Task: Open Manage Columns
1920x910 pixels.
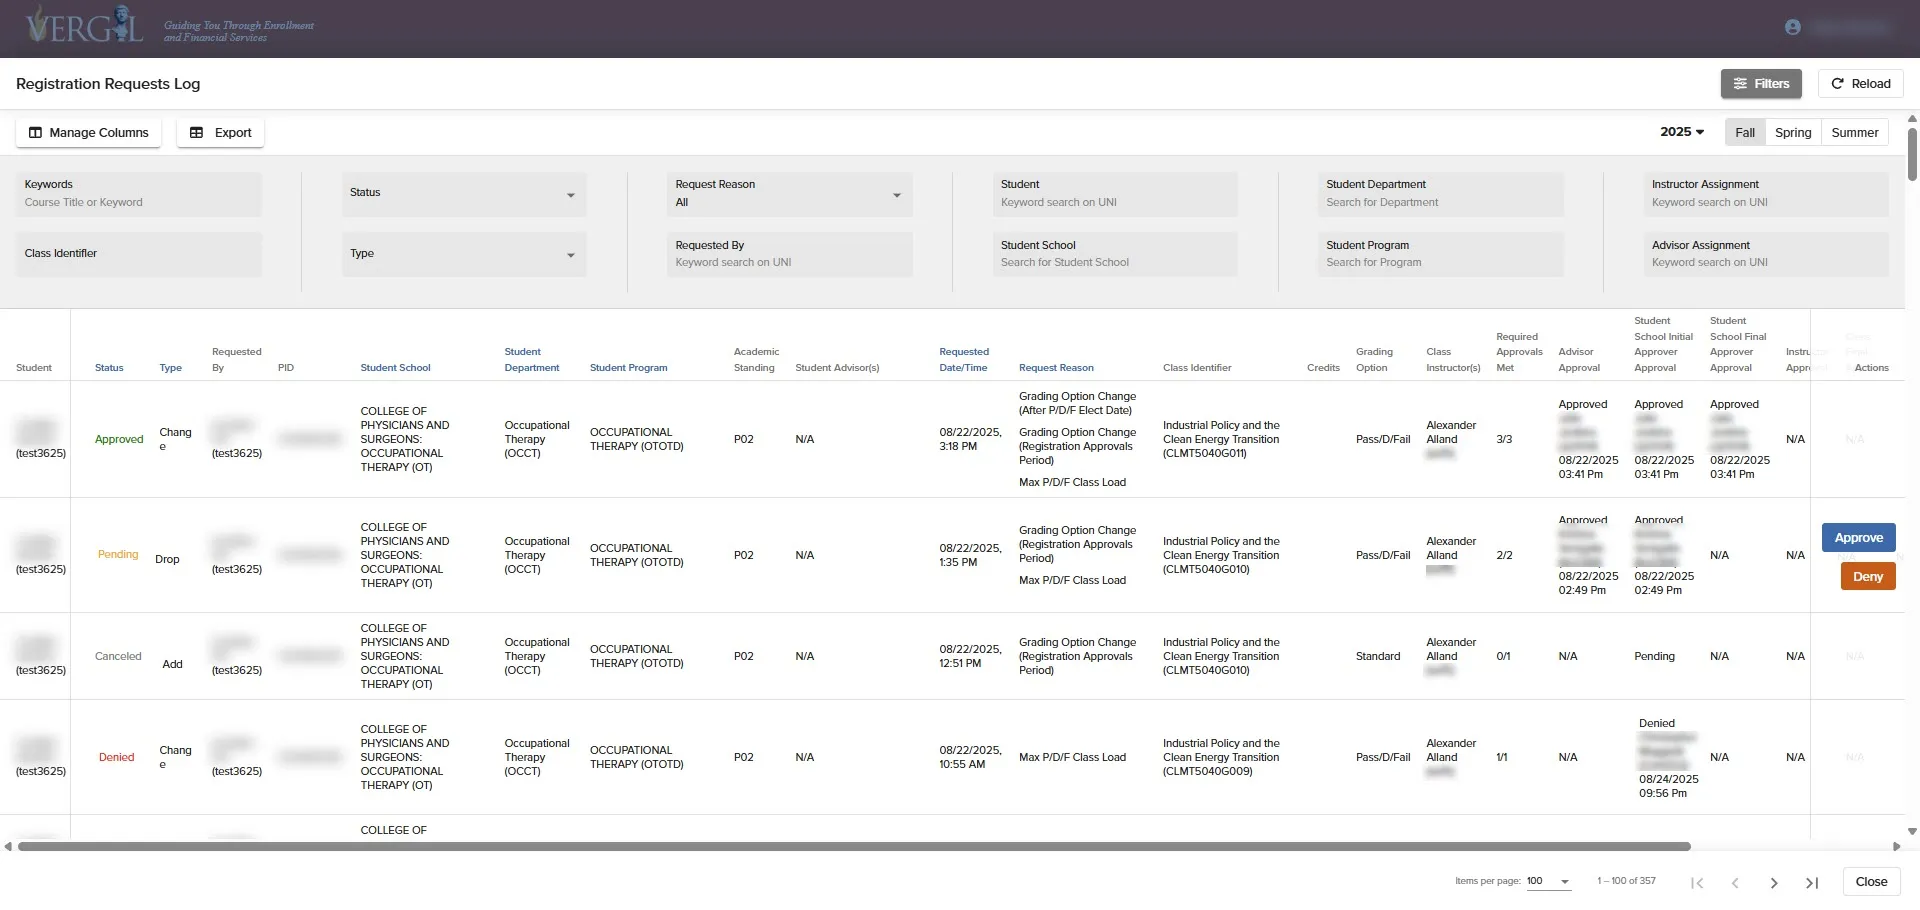Action: (88, 133)
